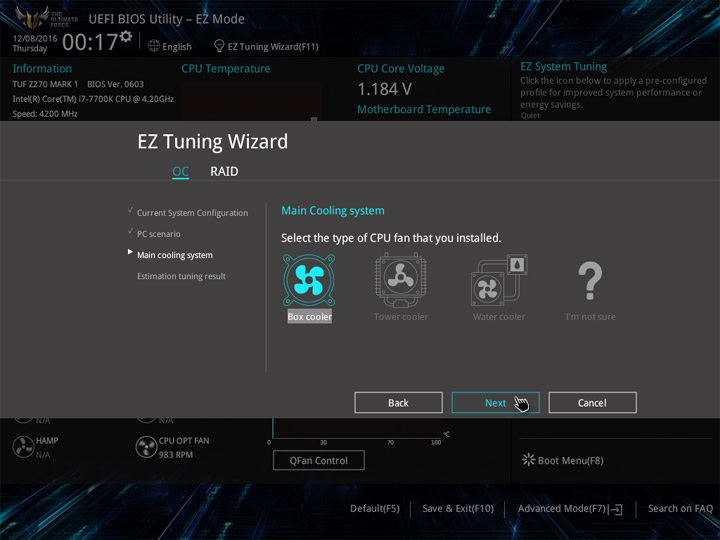Click the I'm not sure label

(591, 316)
